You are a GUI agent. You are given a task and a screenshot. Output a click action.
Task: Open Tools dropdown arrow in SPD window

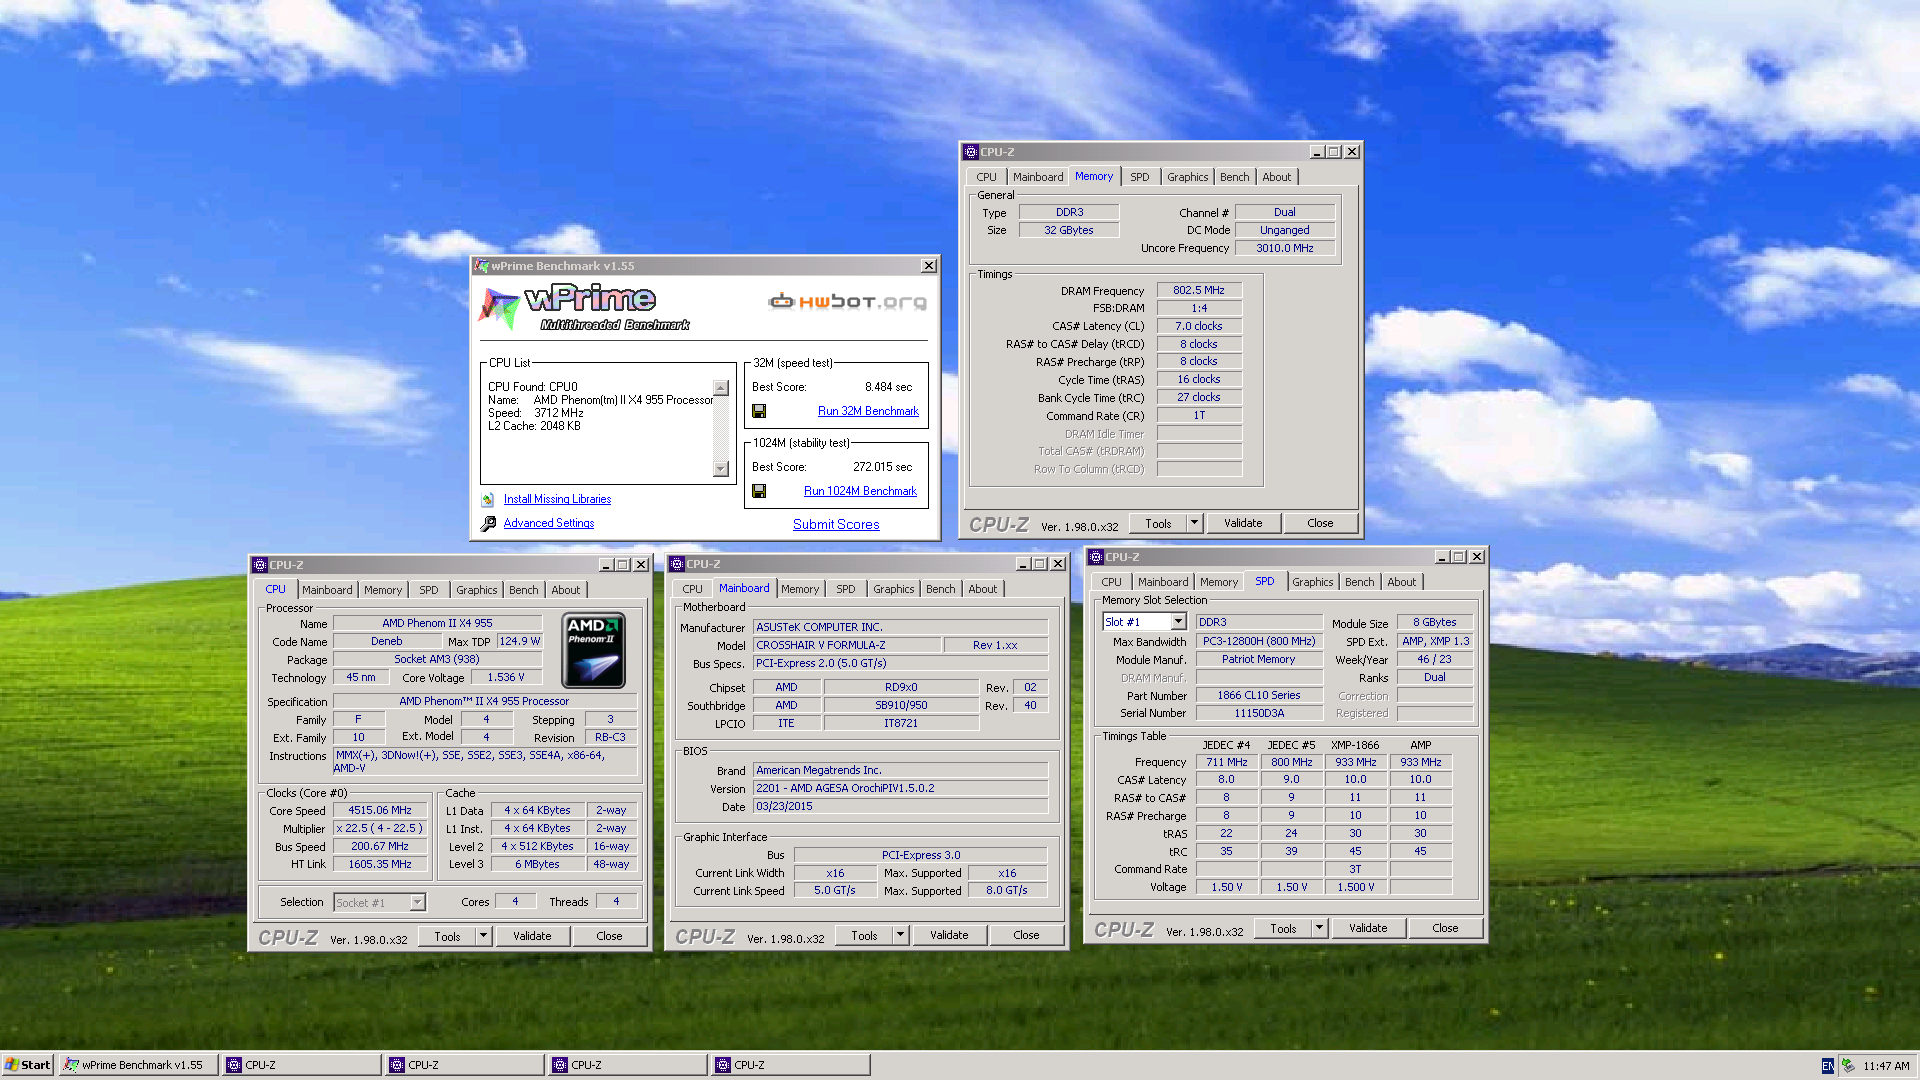pyautogui.click(x=1319, y=928)
